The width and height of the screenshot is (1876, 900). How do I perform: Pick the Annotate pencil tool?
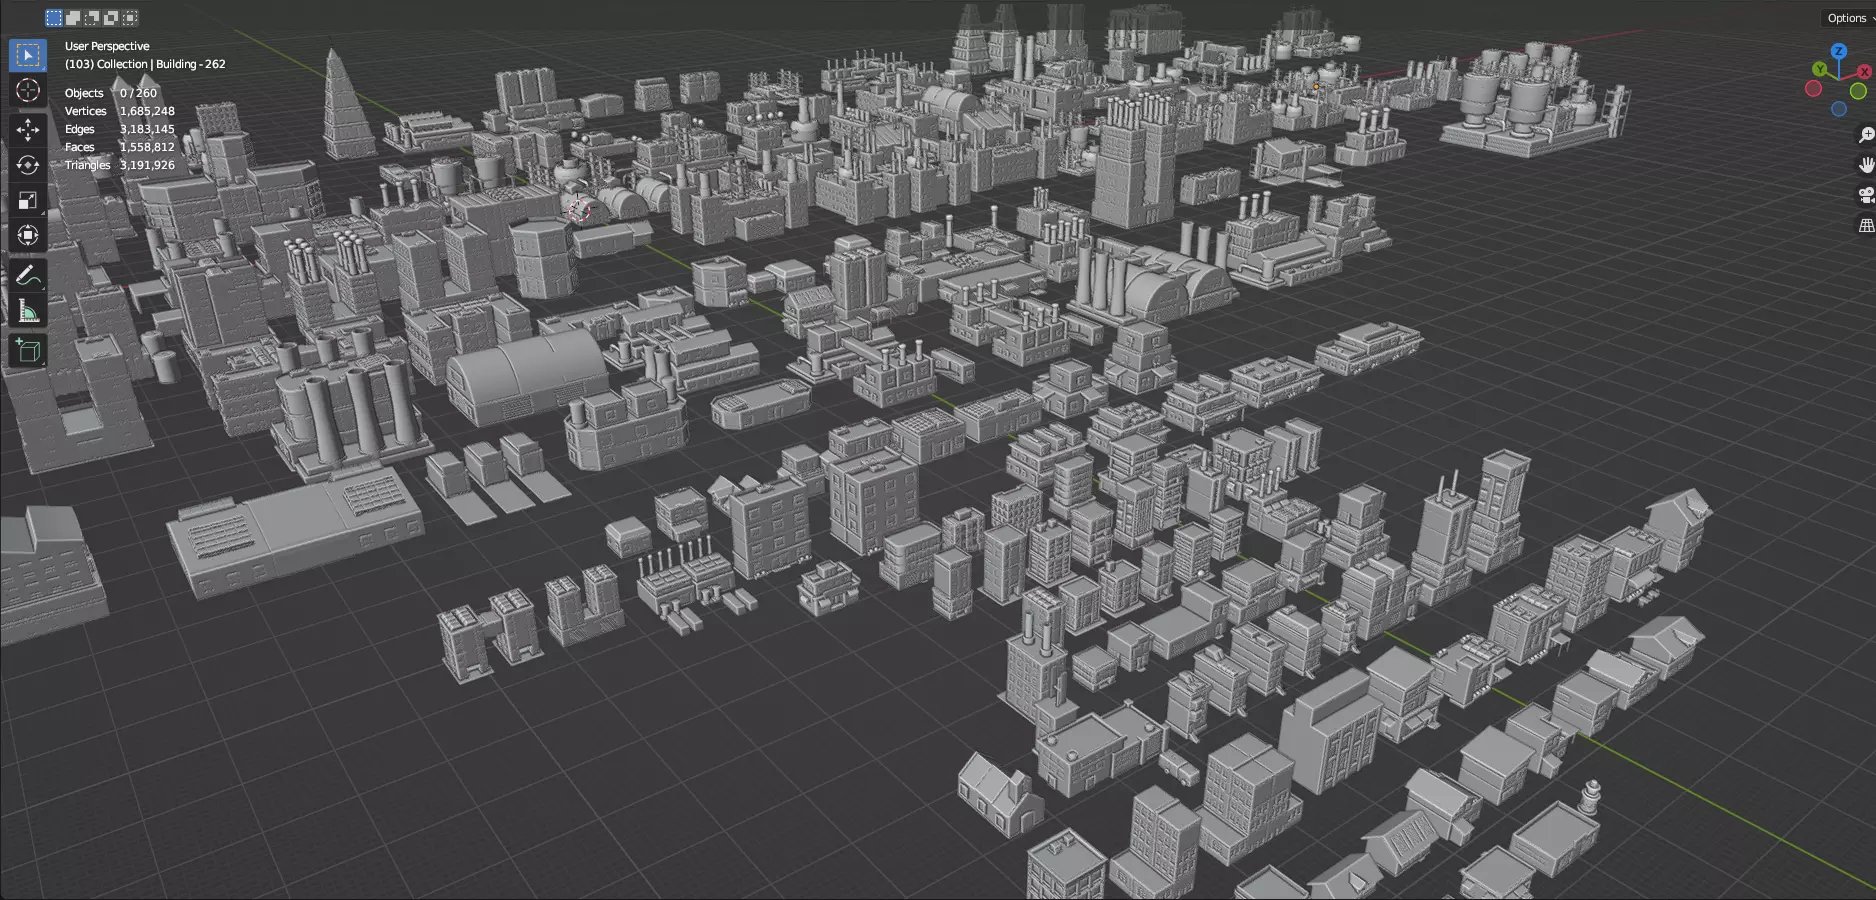[28, 276]
